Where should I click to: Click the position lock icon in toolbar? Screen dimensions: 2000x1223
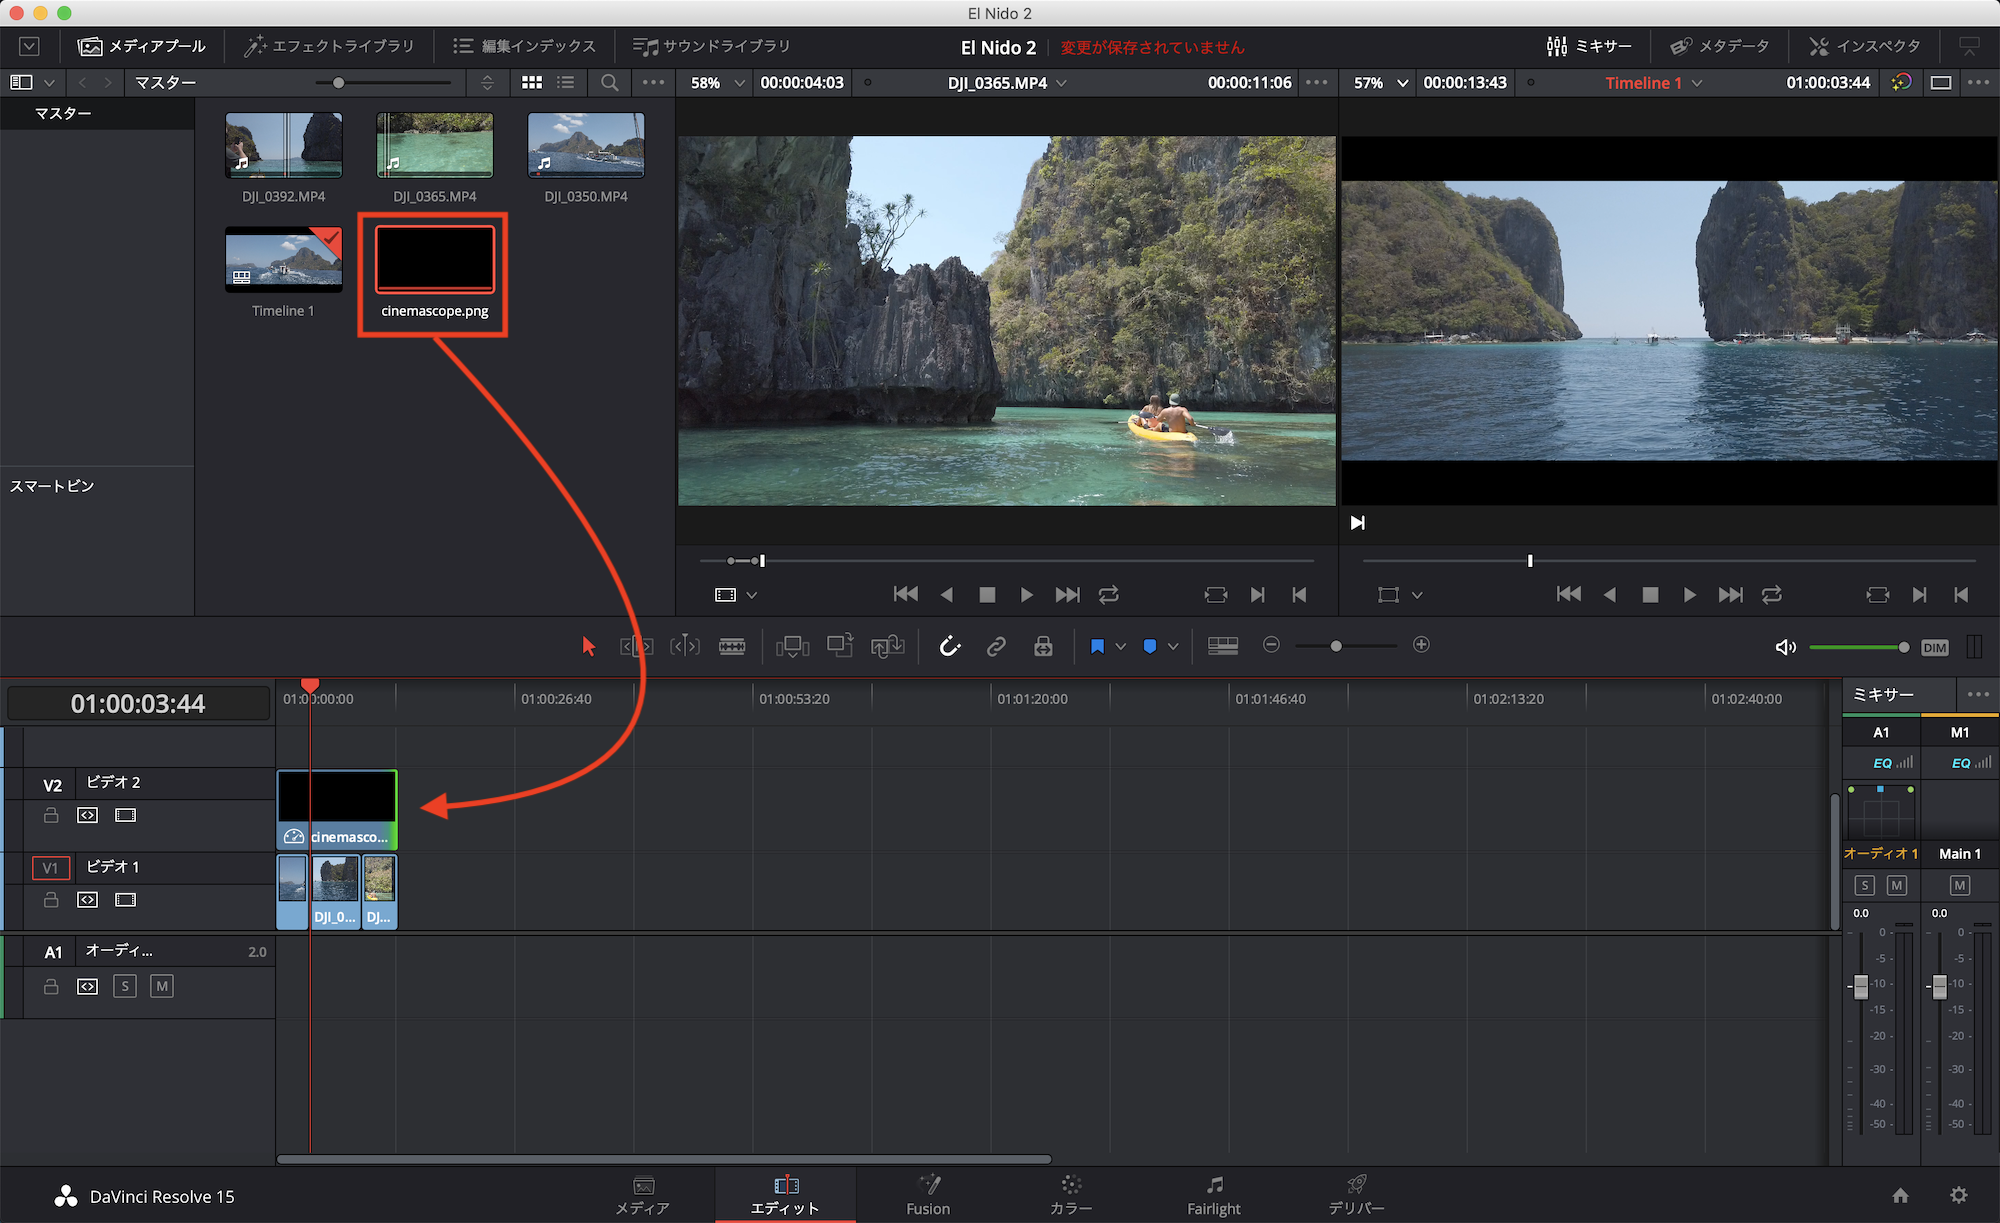point(1043,647)
